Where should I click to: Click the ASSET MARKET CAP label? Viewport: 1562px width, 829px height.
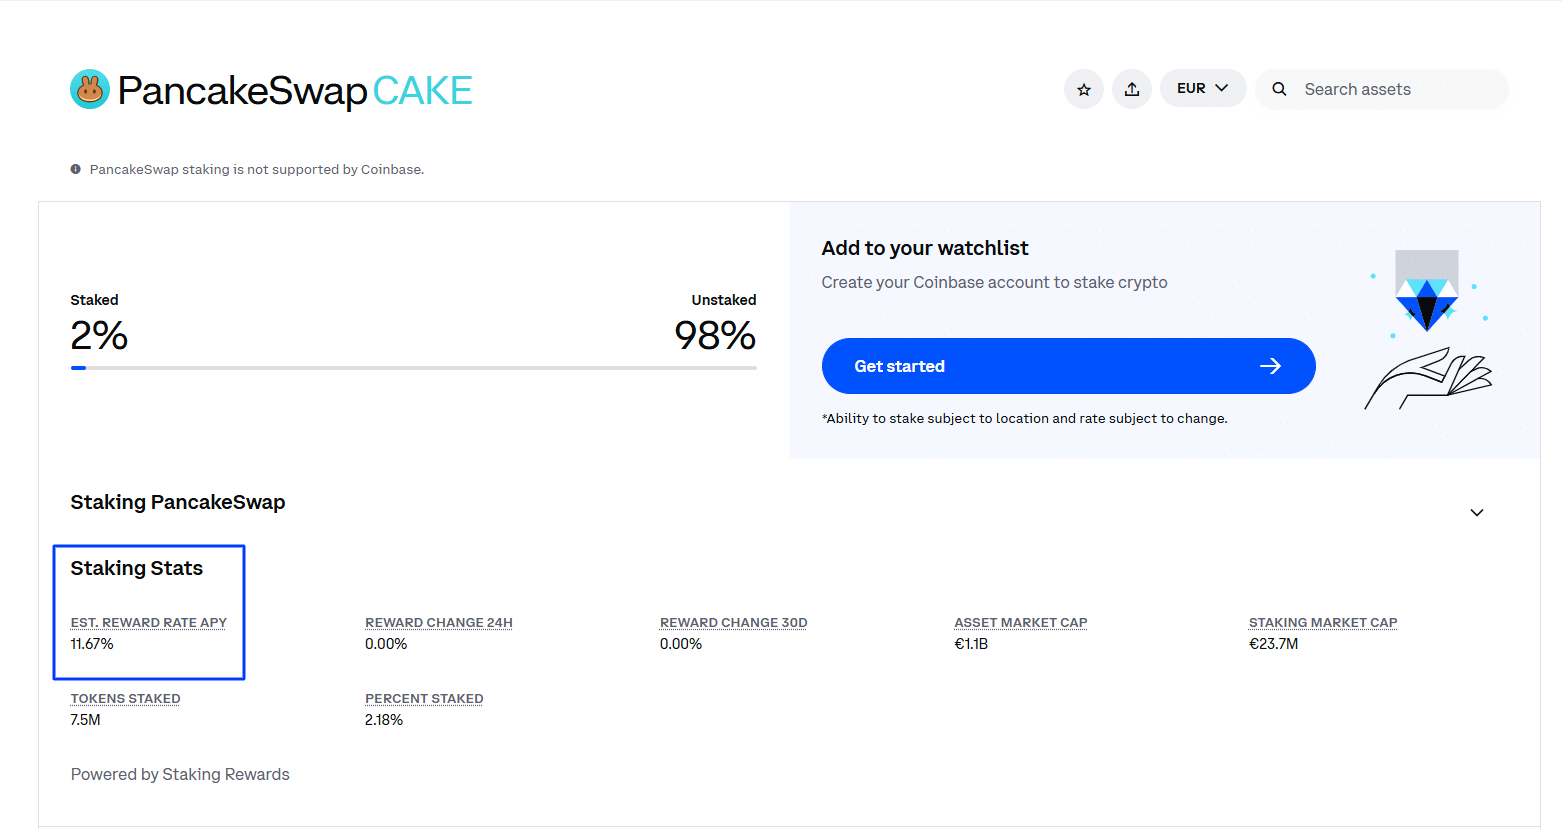(x=1020, y=623)
